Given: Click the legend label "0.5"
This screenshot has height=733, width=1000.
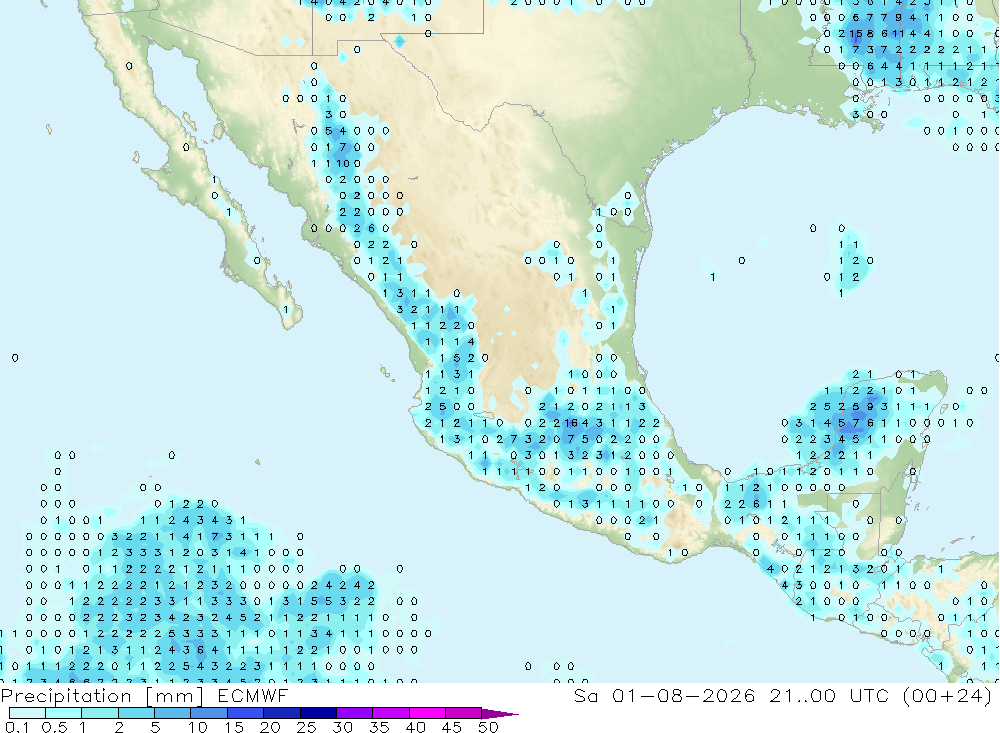Looking at the screenshot, I should pyautogui.click(x=54, y=727).
